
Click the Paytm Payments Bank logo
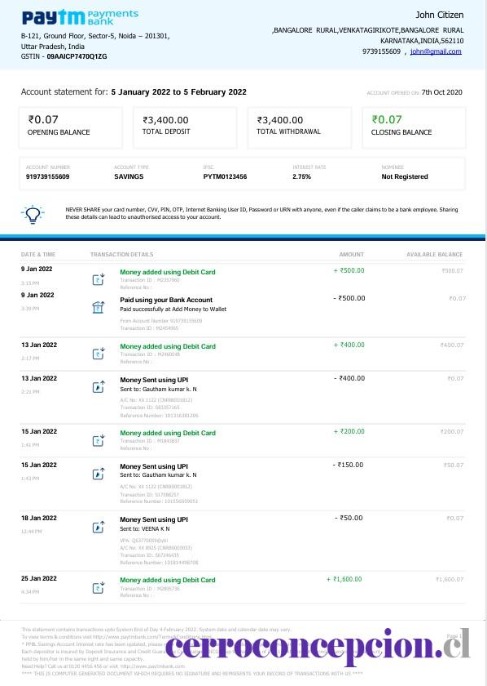coord(80,17)
